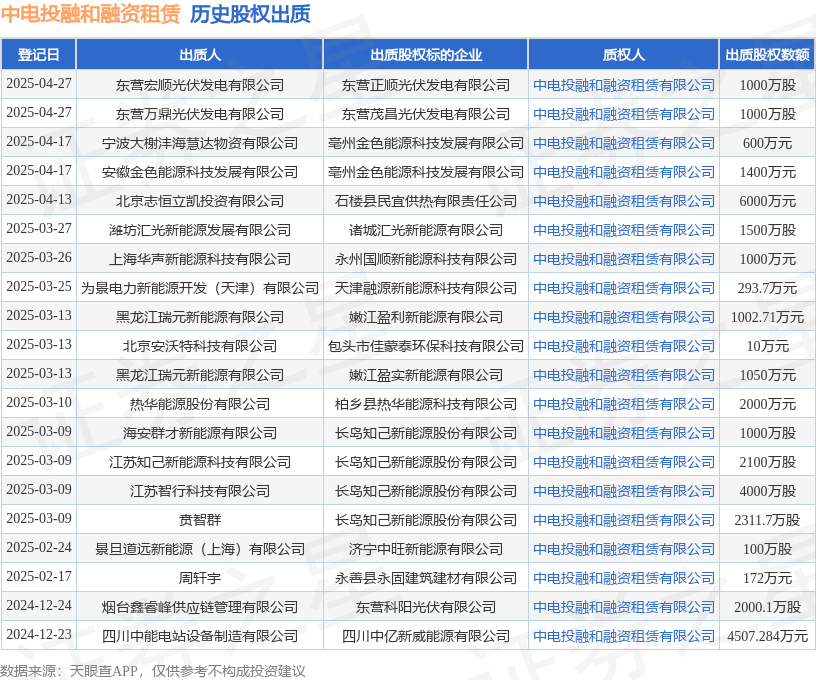Select date cell 2025-04-13
Screen dimensions: 816x680
(39, 200)
